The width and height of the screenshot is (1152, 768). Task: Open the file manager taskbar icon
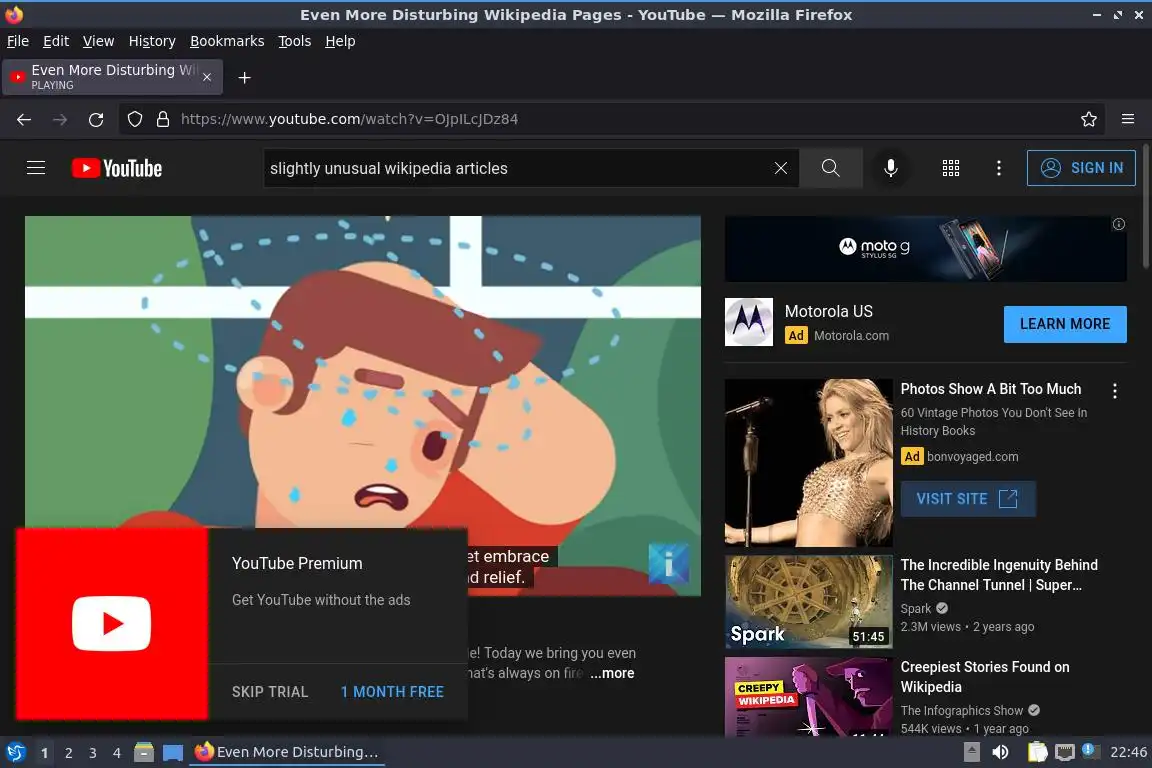tap(144, 752)
